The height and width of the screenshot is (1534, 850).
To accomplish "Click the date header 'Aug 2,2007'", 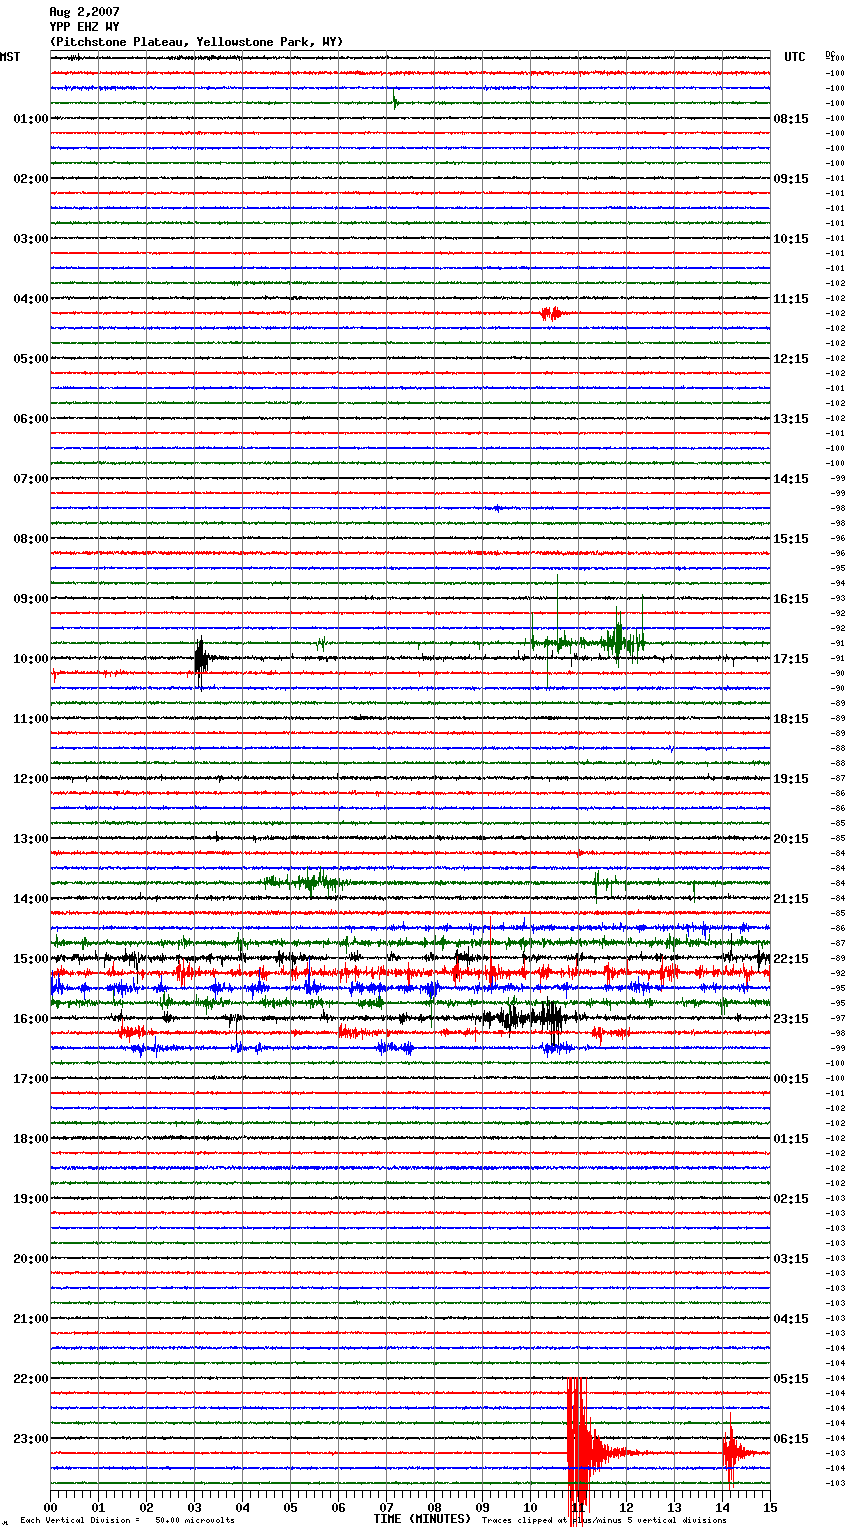I will point(84,12).
